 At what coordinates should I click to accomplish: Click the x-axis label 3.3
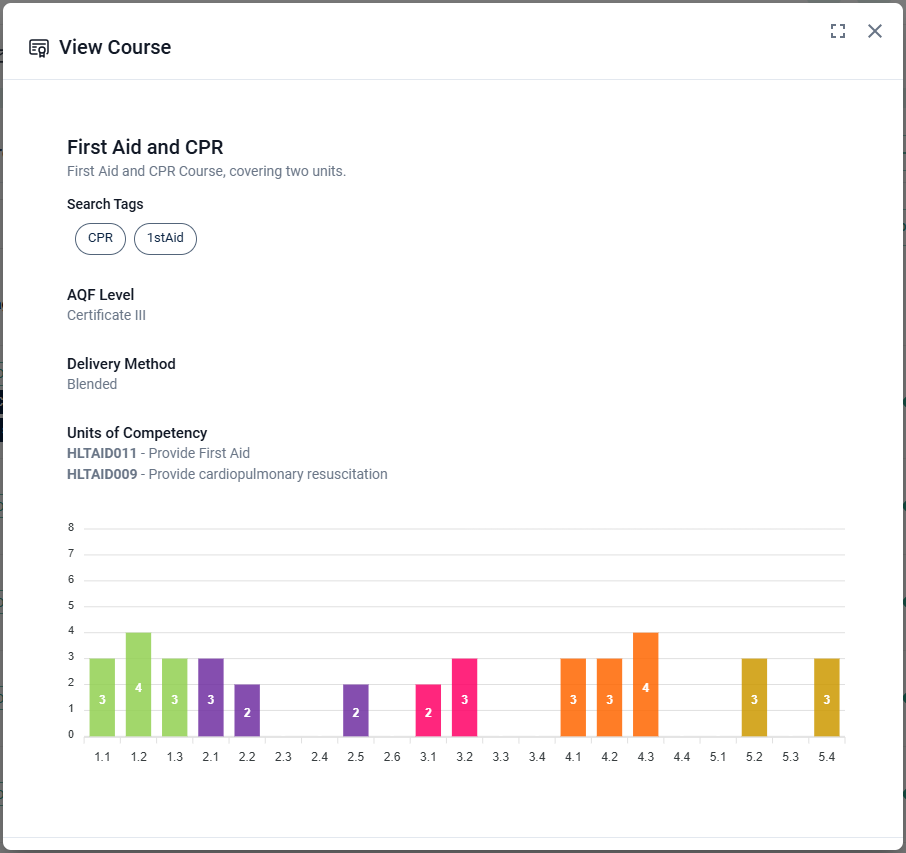(500, 757)
